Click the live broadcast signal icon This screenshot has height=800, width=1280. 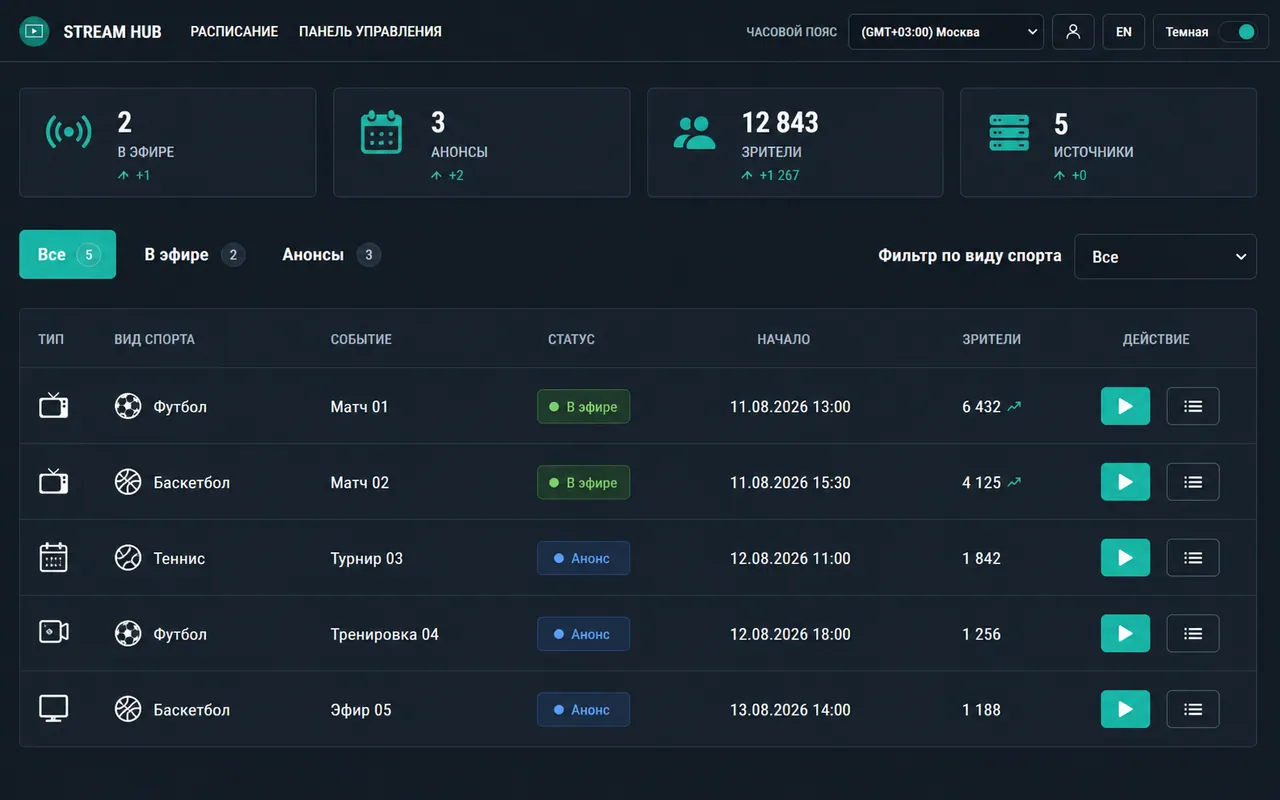(68, 131)
